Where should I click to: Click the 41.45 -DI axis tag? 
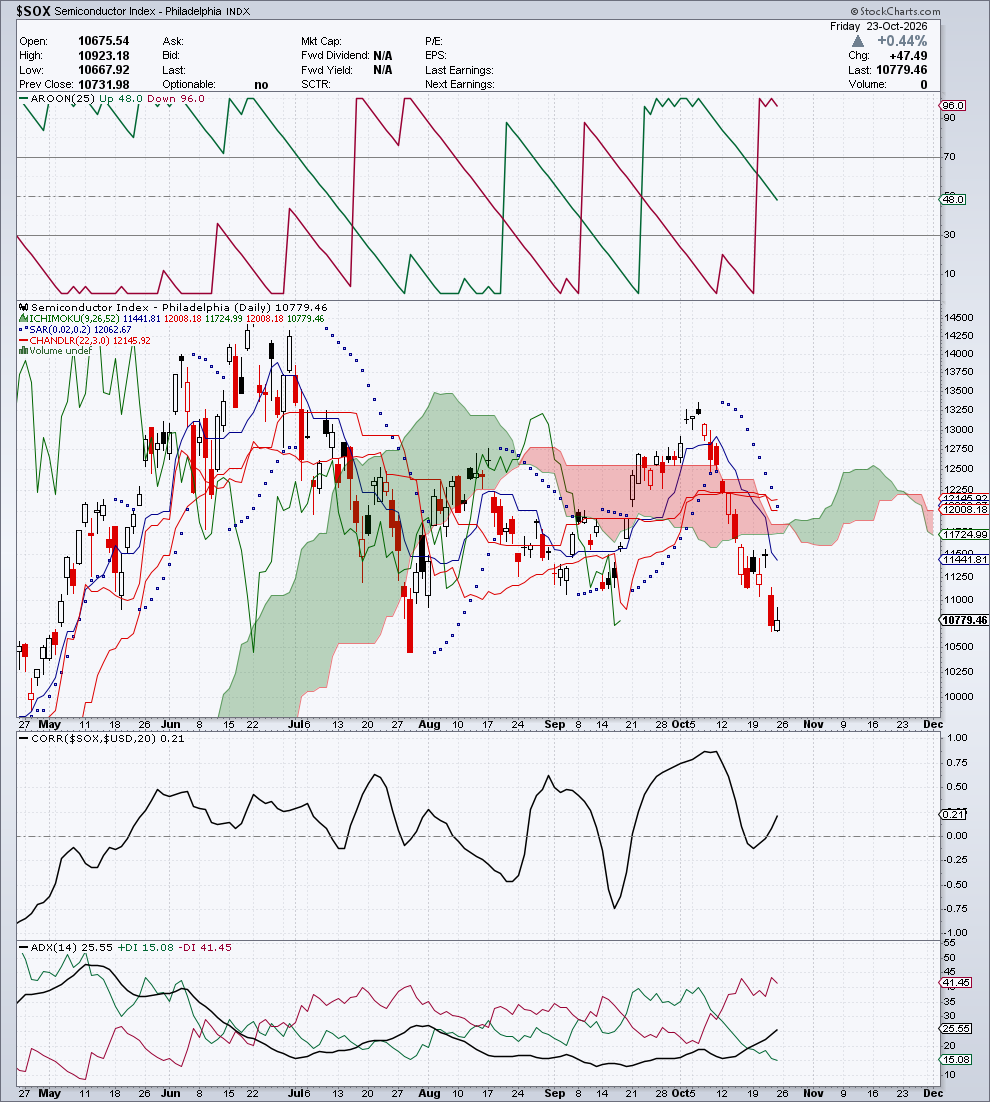[956, 983]
